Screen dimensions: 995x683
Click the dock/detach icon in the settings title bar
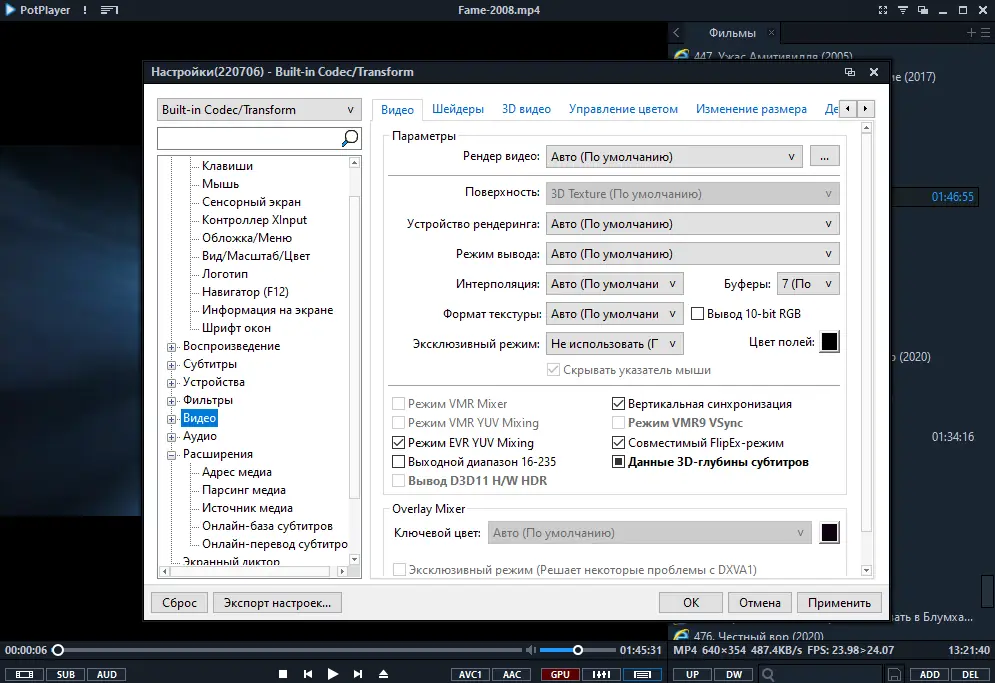(x=850, y=72)
